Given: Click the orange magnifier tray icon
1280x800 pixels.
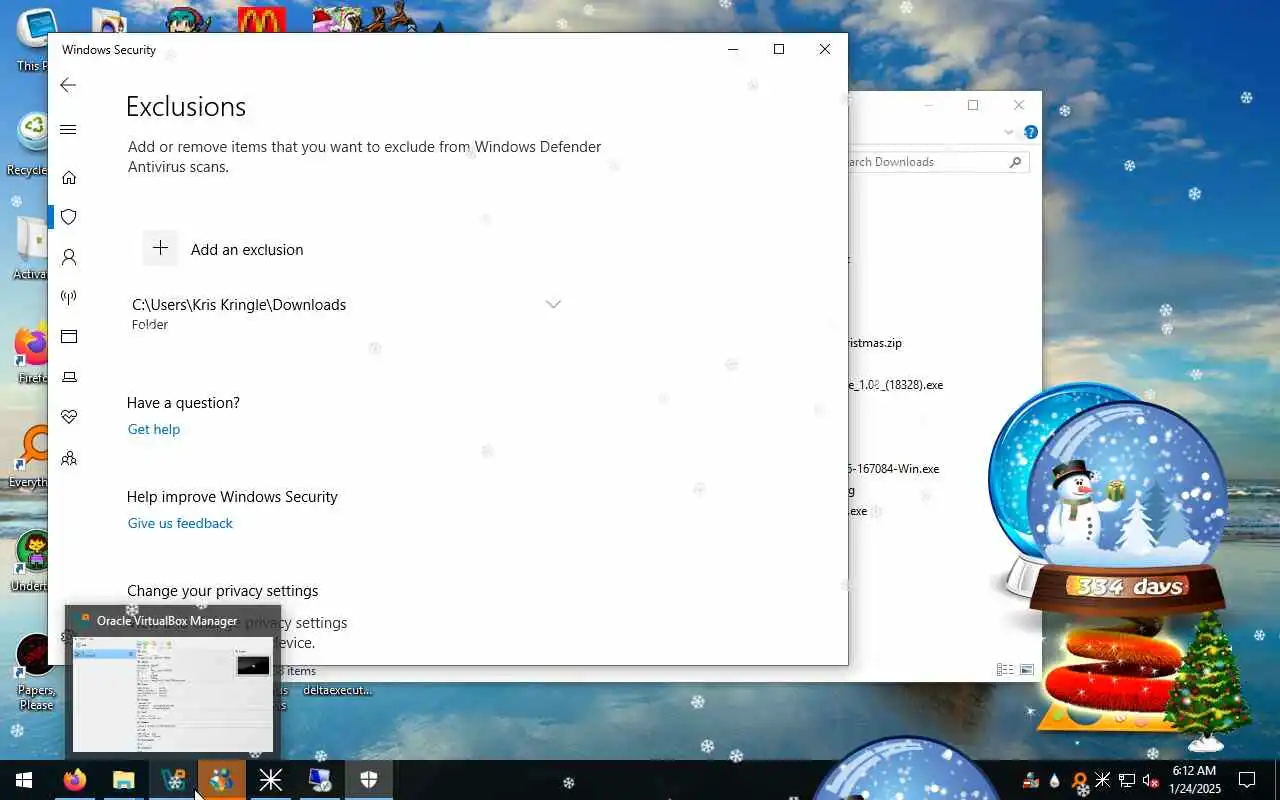Looking at the screenshot, I should pos(1079,780).
